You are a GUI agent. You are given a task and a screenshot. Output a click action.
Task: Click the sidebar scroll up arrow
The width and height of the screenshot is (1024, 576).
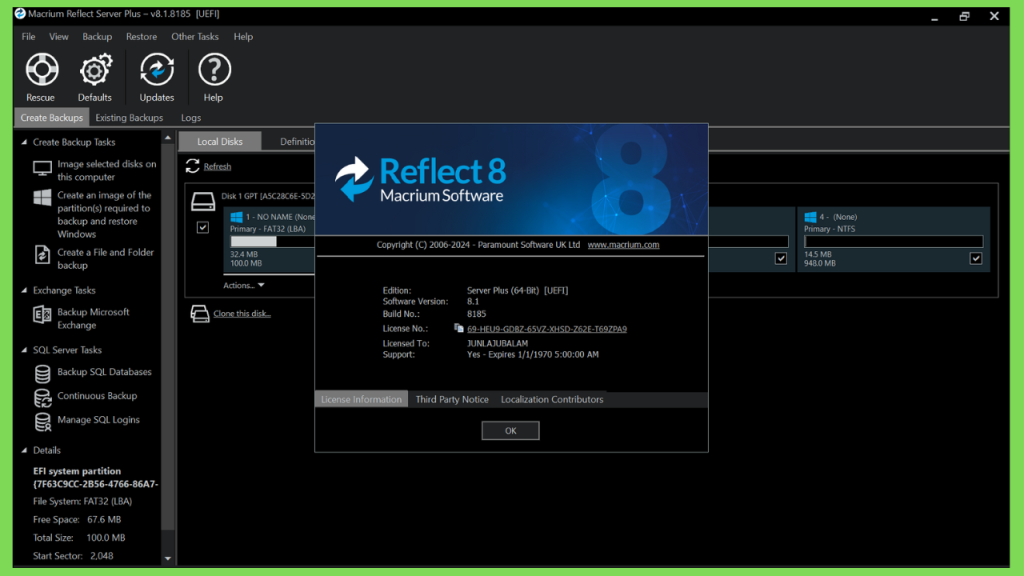pos(168,138)
